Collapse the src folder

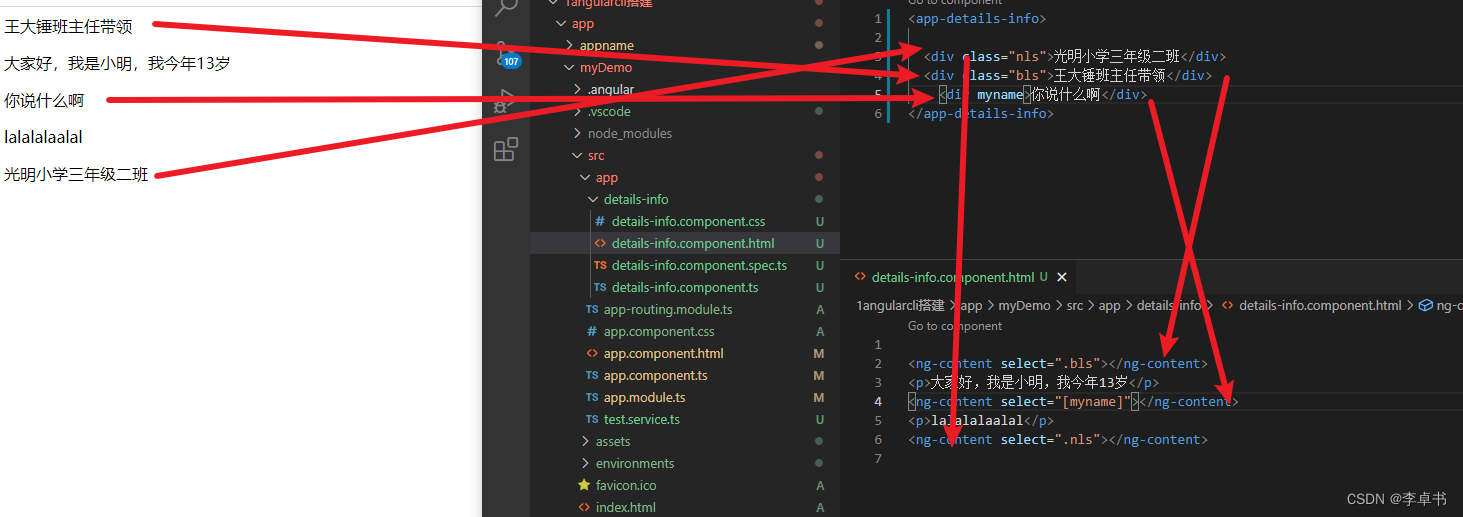pyautogui.click(x=577, y=156)
